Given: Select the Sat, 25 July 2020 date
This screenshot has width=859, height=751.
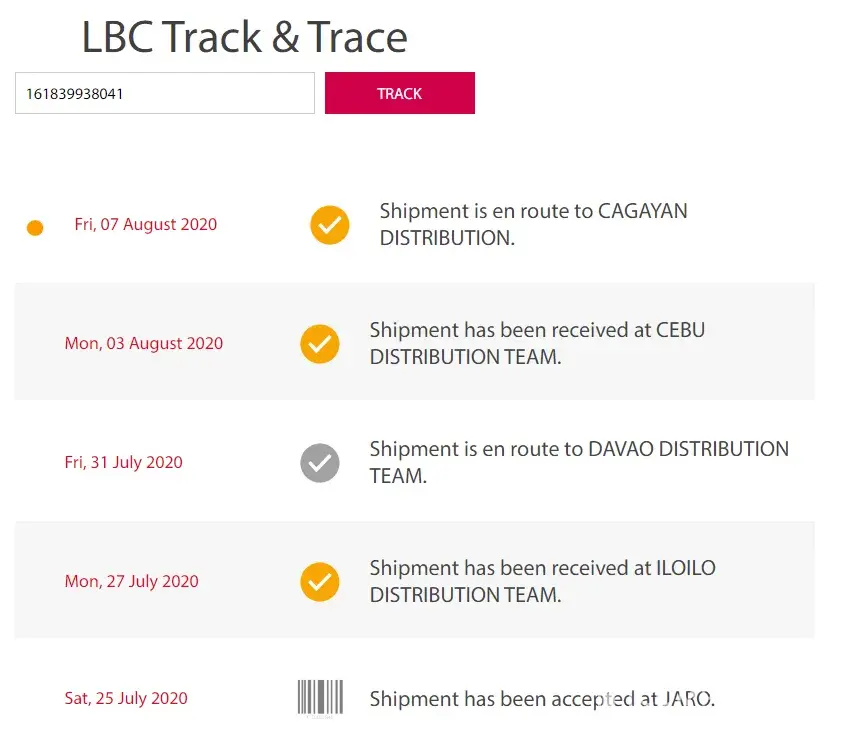Looking at the screenshot, I should point(126,698).
